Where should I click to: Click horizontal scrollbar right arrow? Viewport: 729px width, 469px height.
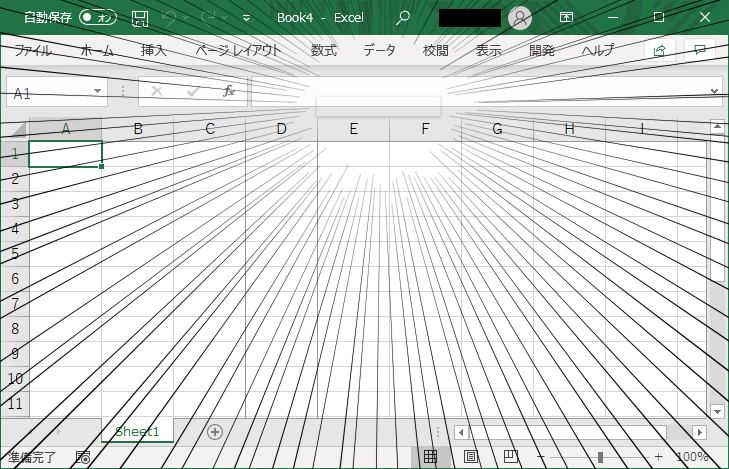700,432
